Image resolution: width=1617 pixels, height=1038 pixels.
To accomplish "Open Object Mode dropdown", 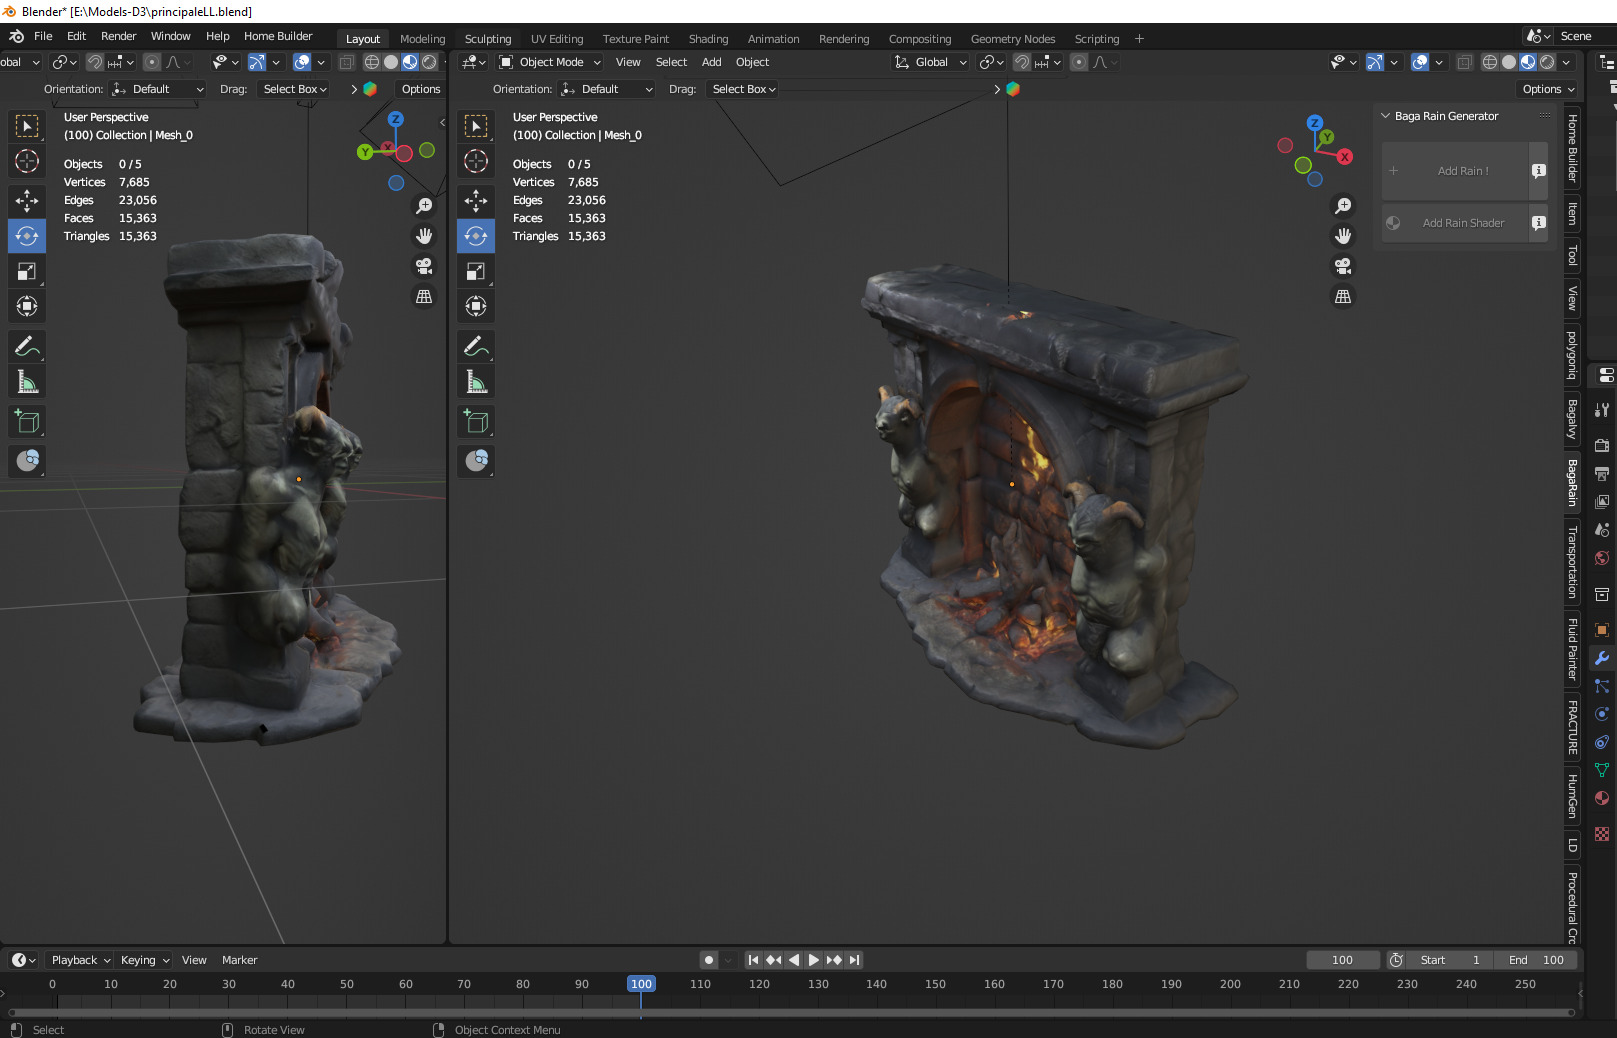I will tap(551, 62).
